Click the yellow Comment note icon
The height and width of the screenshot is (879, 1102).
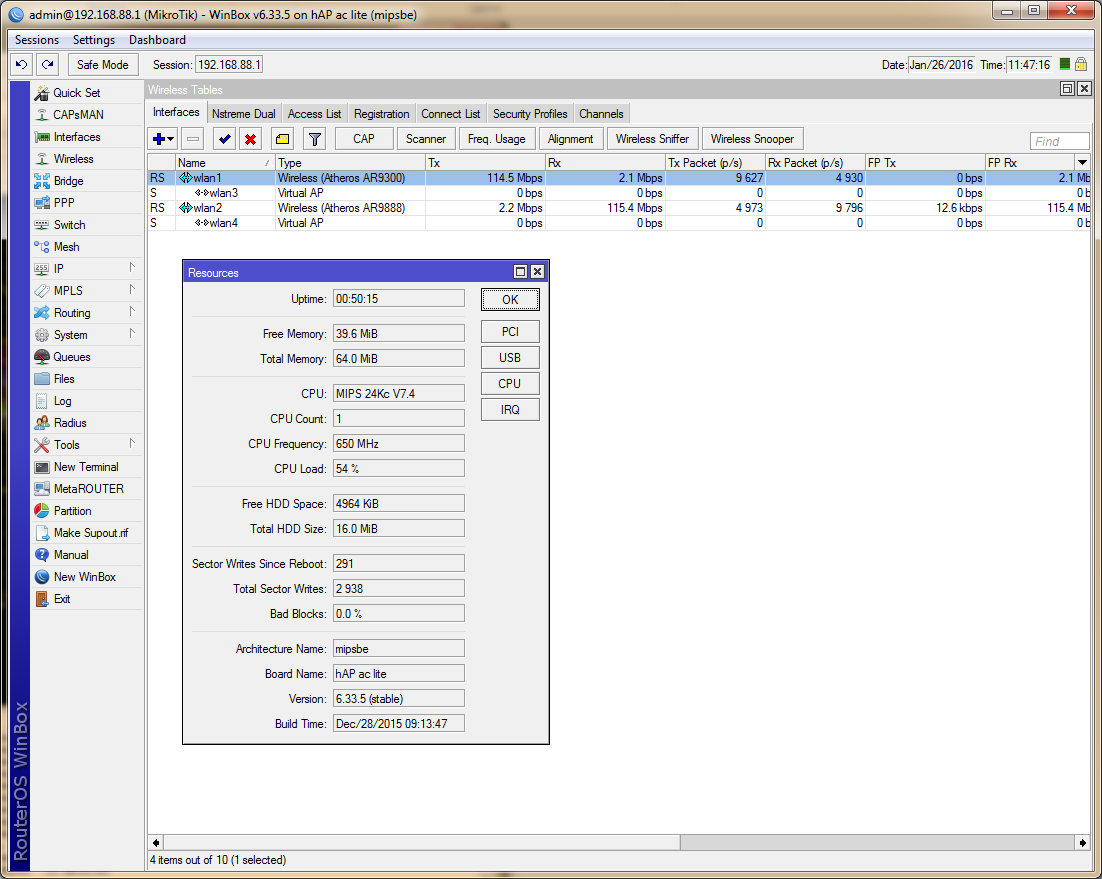click(282, 139)
